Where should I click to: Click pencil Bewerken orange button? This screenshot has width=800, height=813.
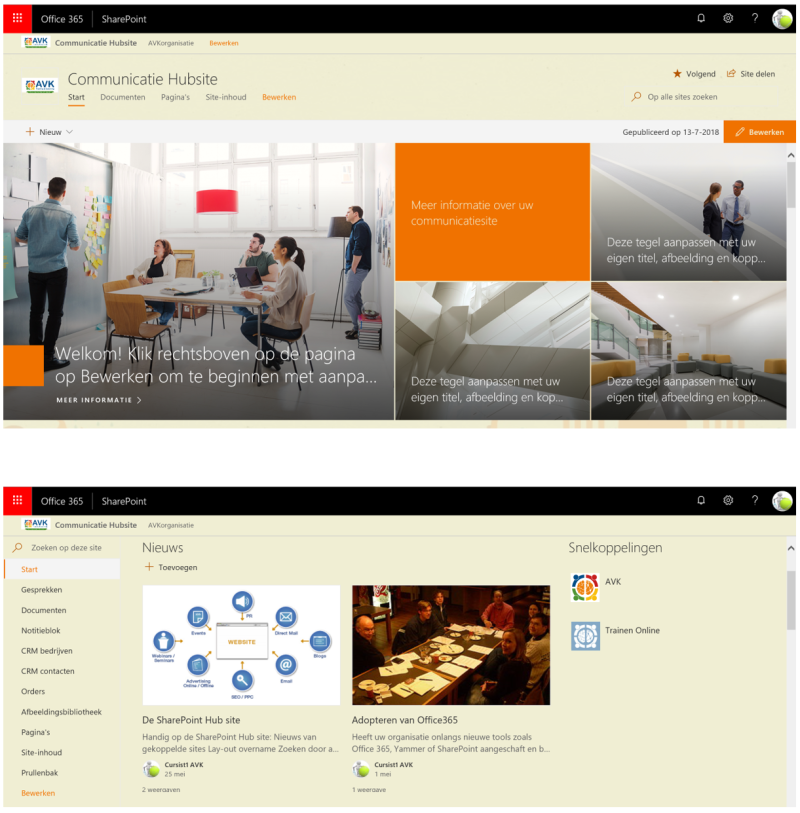pyautogui.click(x=760, y=132)
